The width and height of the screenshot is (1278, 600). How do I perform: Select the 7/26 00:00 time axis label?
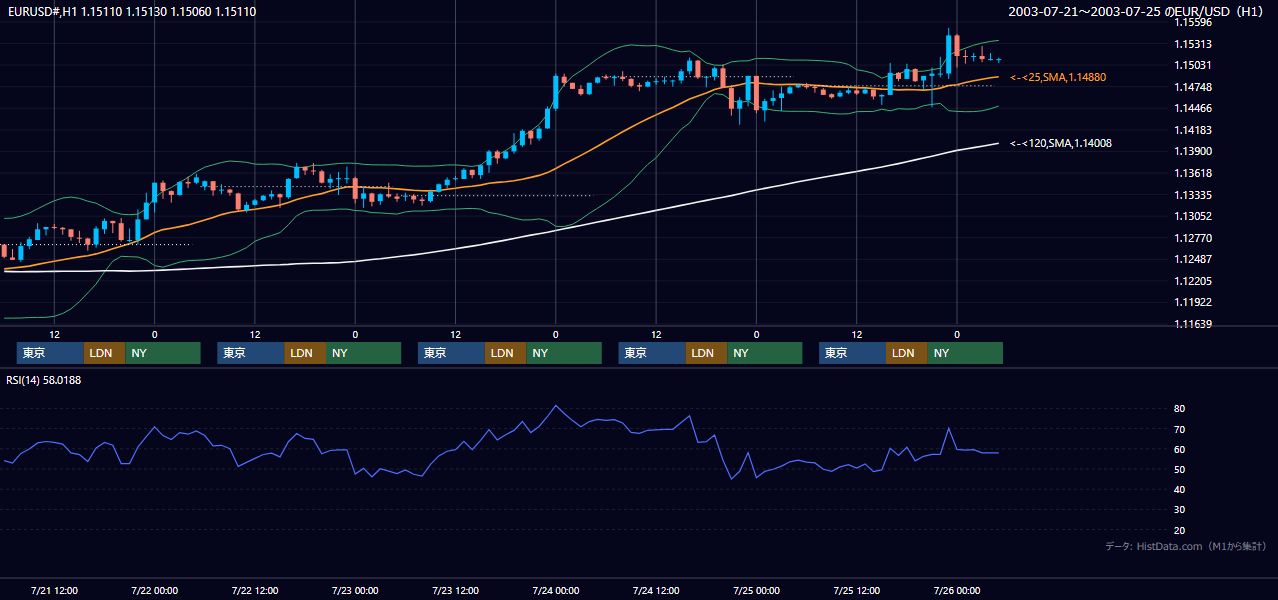957,590
